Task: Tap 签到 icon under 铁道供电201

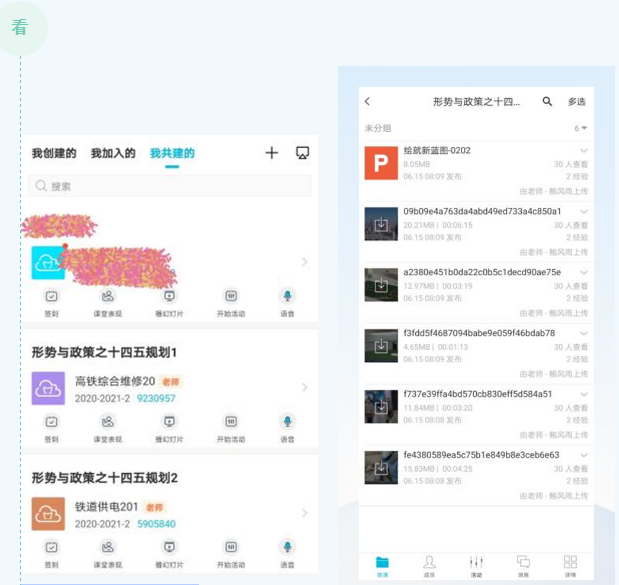Action: click(51, 547)
